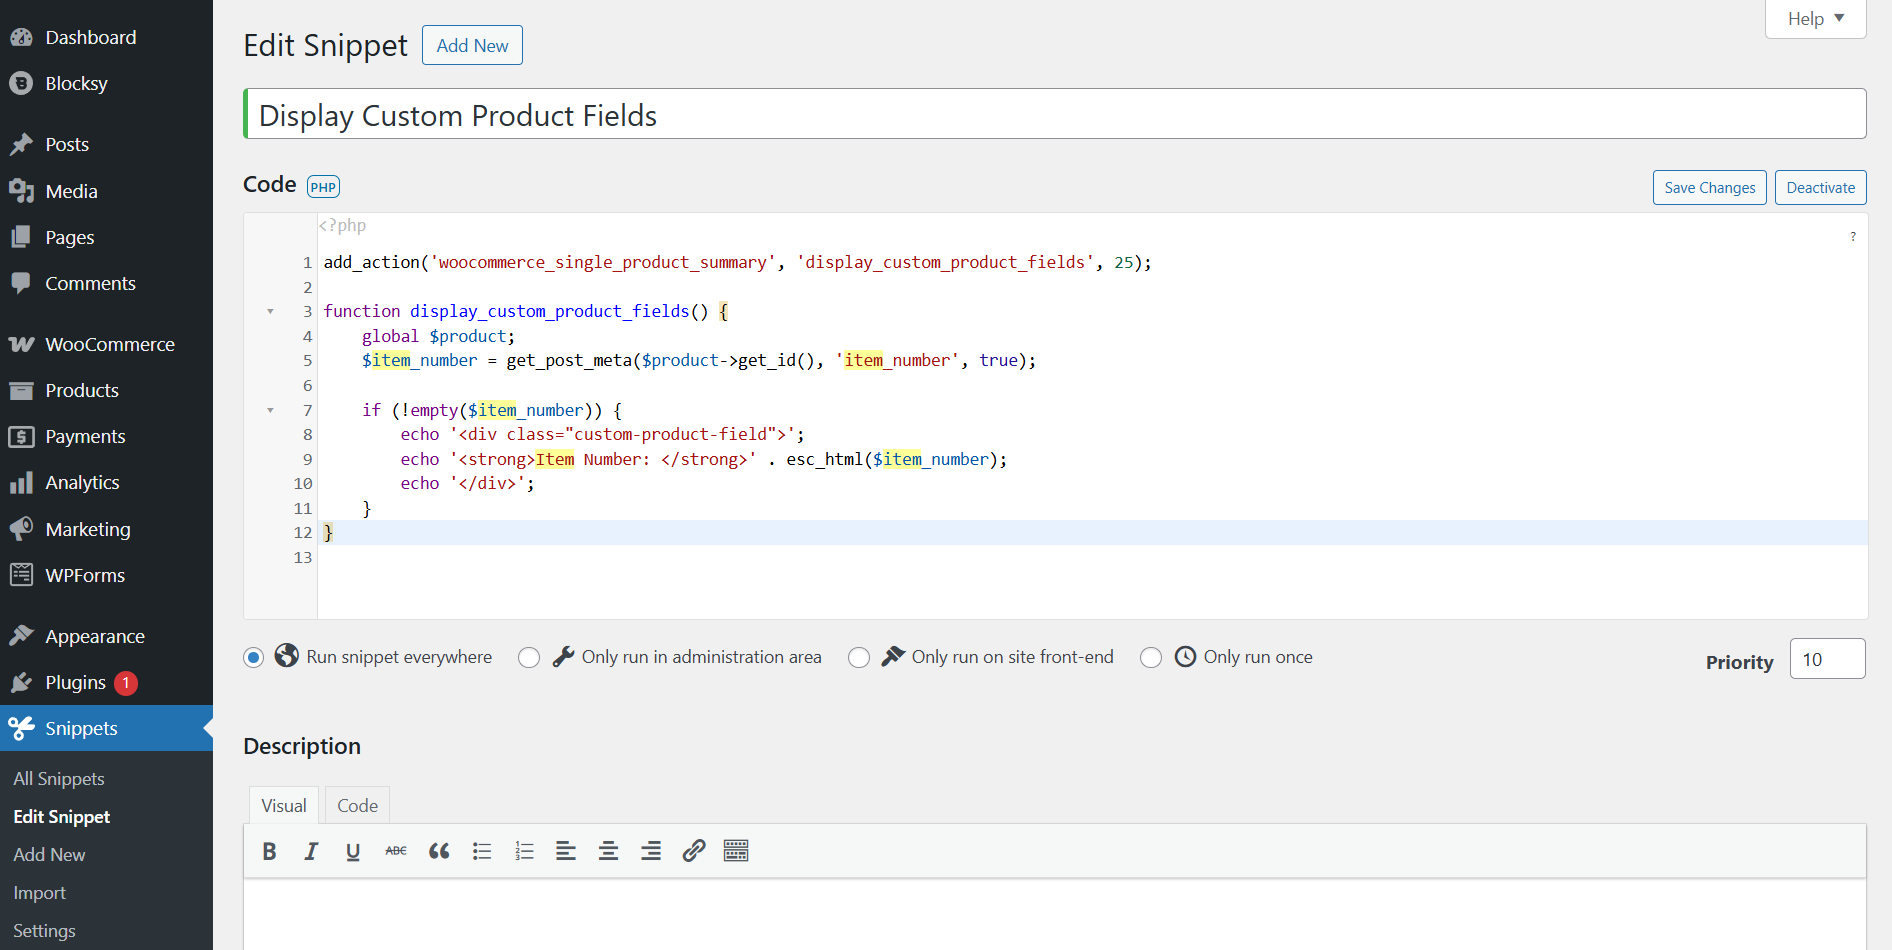Switch to the Visual description tab
The image size is (1892, 950).
(x=284, y=806)
